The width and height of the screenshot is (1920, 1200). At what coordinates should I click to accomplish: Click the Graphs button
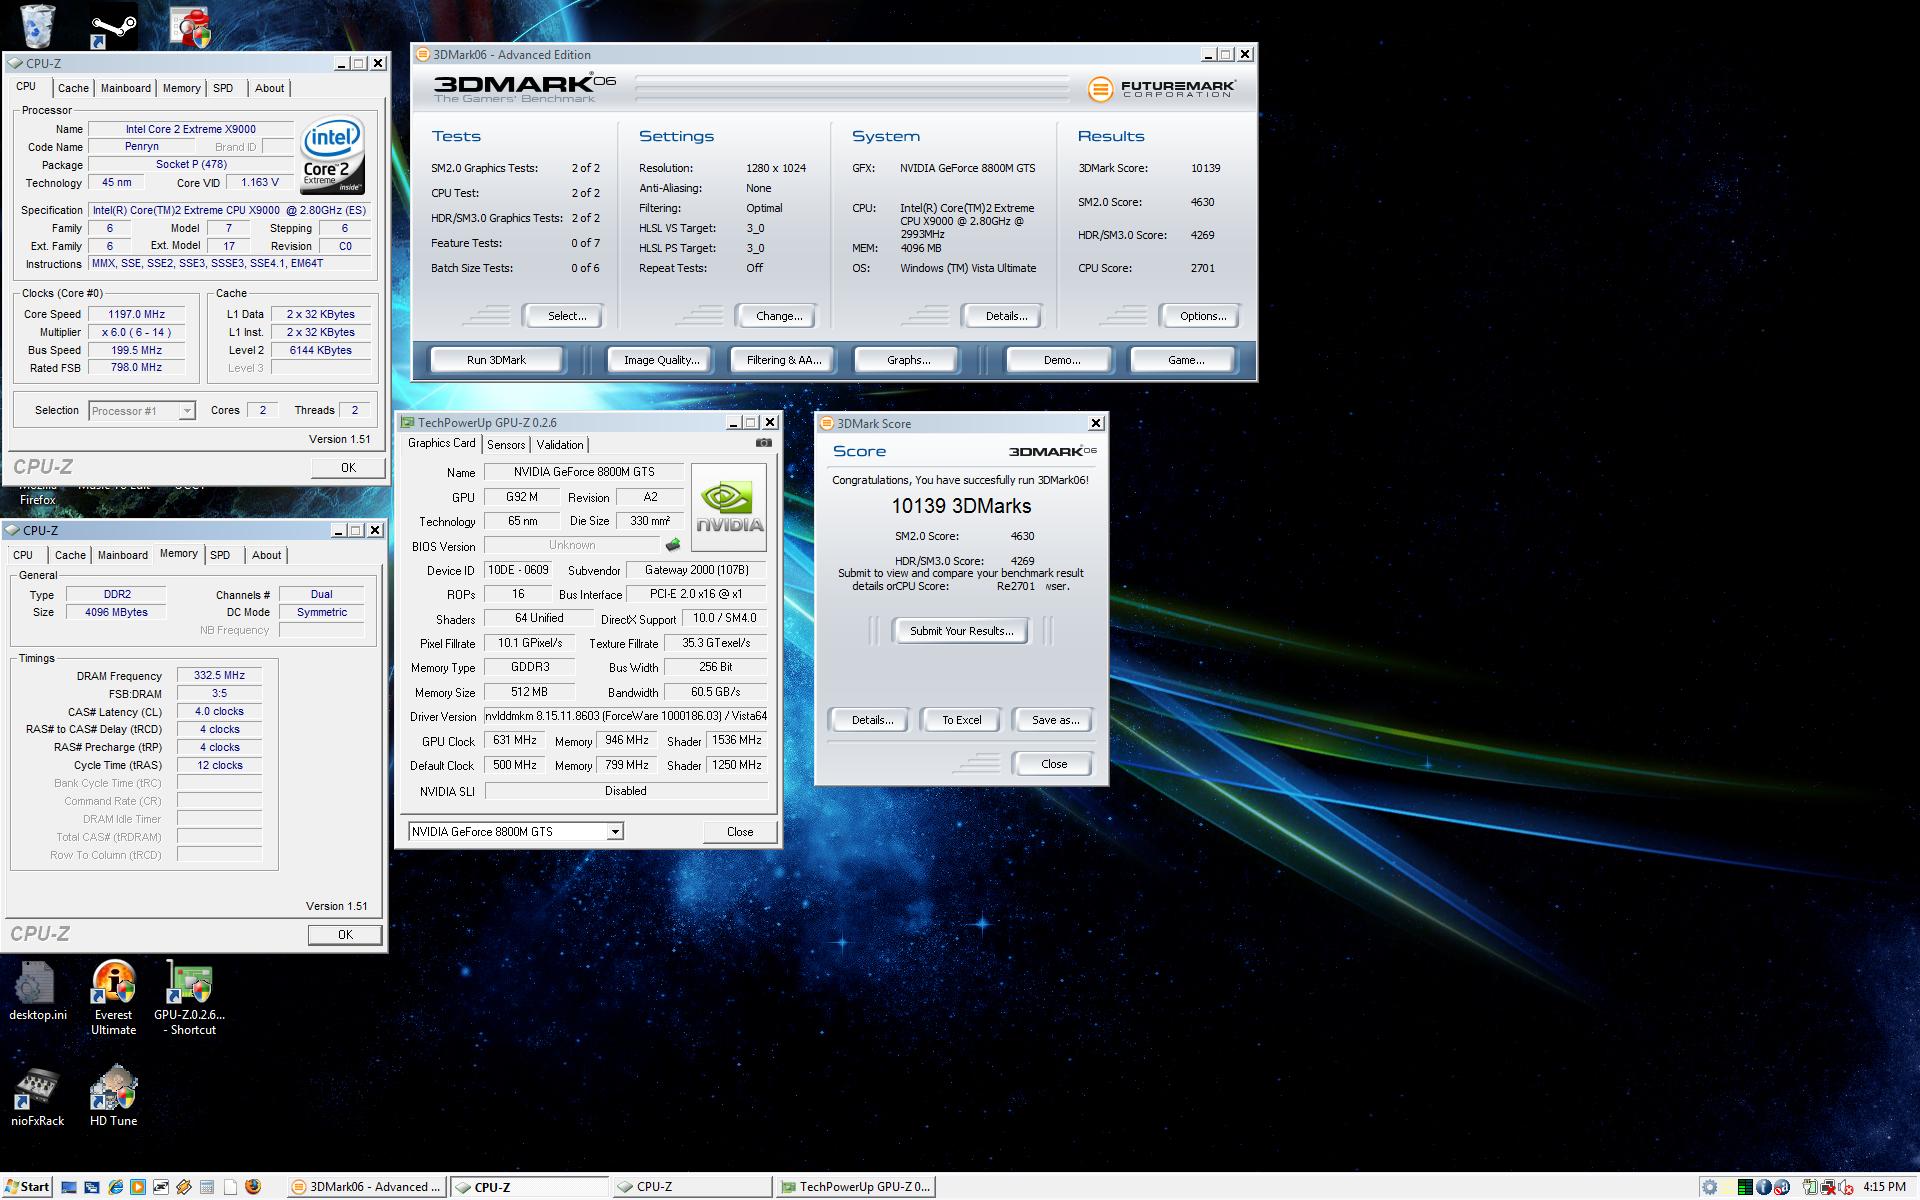[908, 360]
